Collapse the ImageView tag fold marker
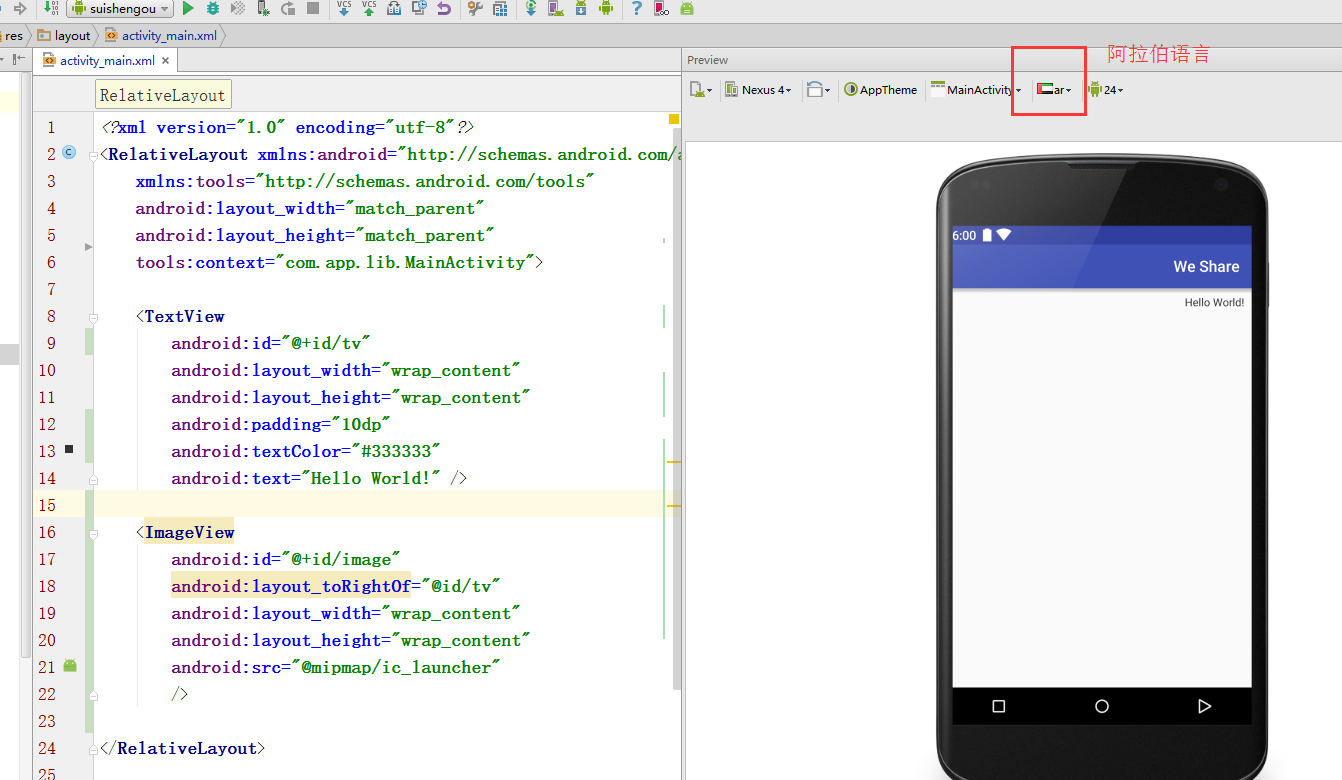Viewport: 1342px width, 780px height. 95,533
